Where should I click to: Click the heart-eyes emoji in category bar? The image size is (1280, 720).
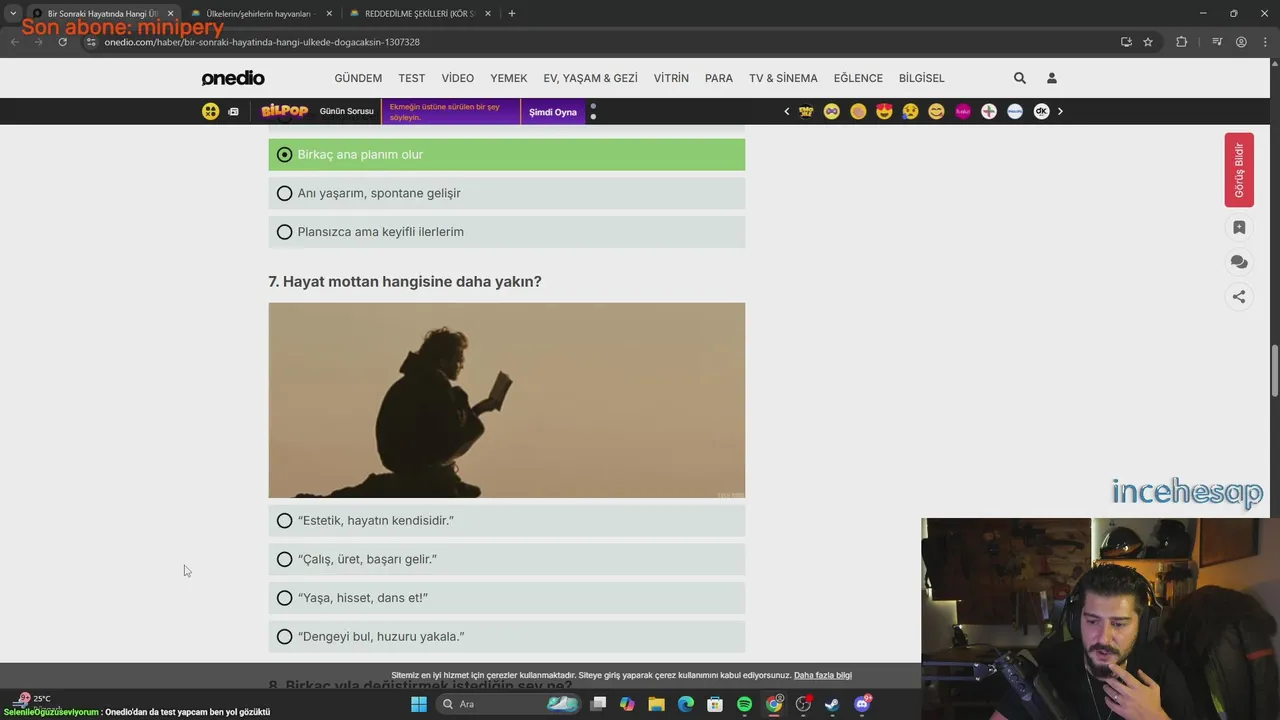(x=884, y=111)
